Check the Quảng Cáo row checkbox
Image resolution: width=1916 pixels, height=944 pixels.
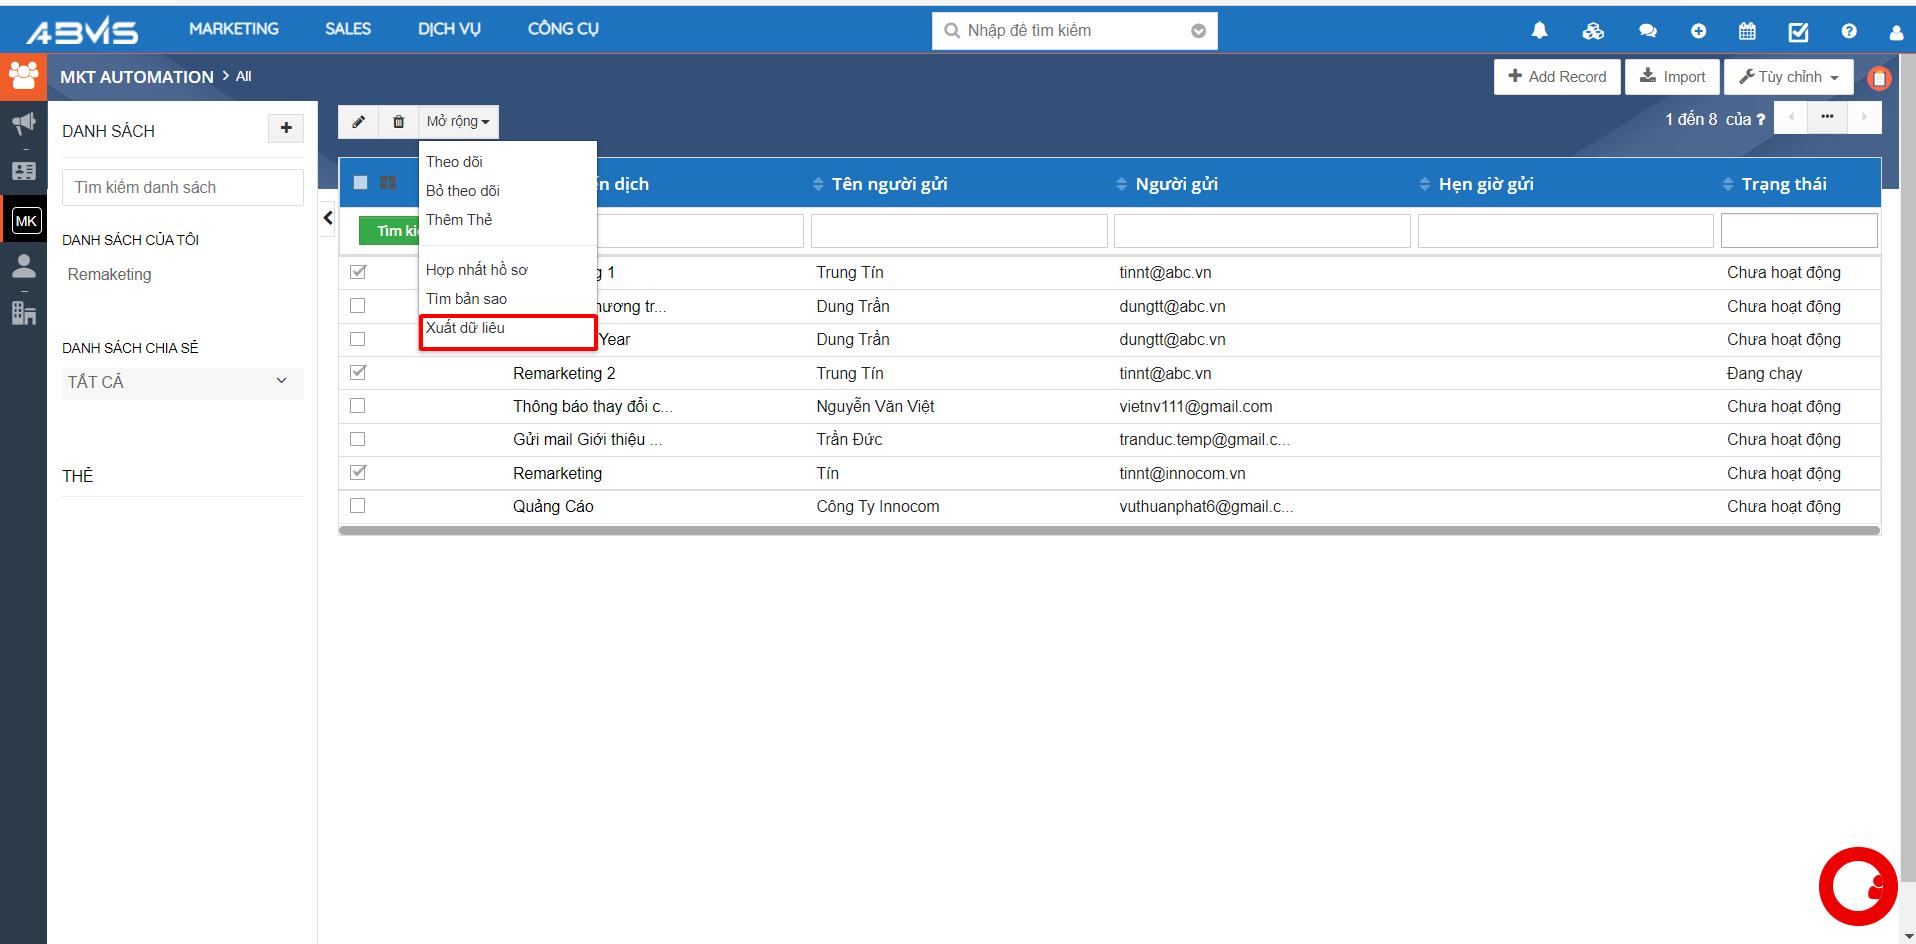coord(358,506)
